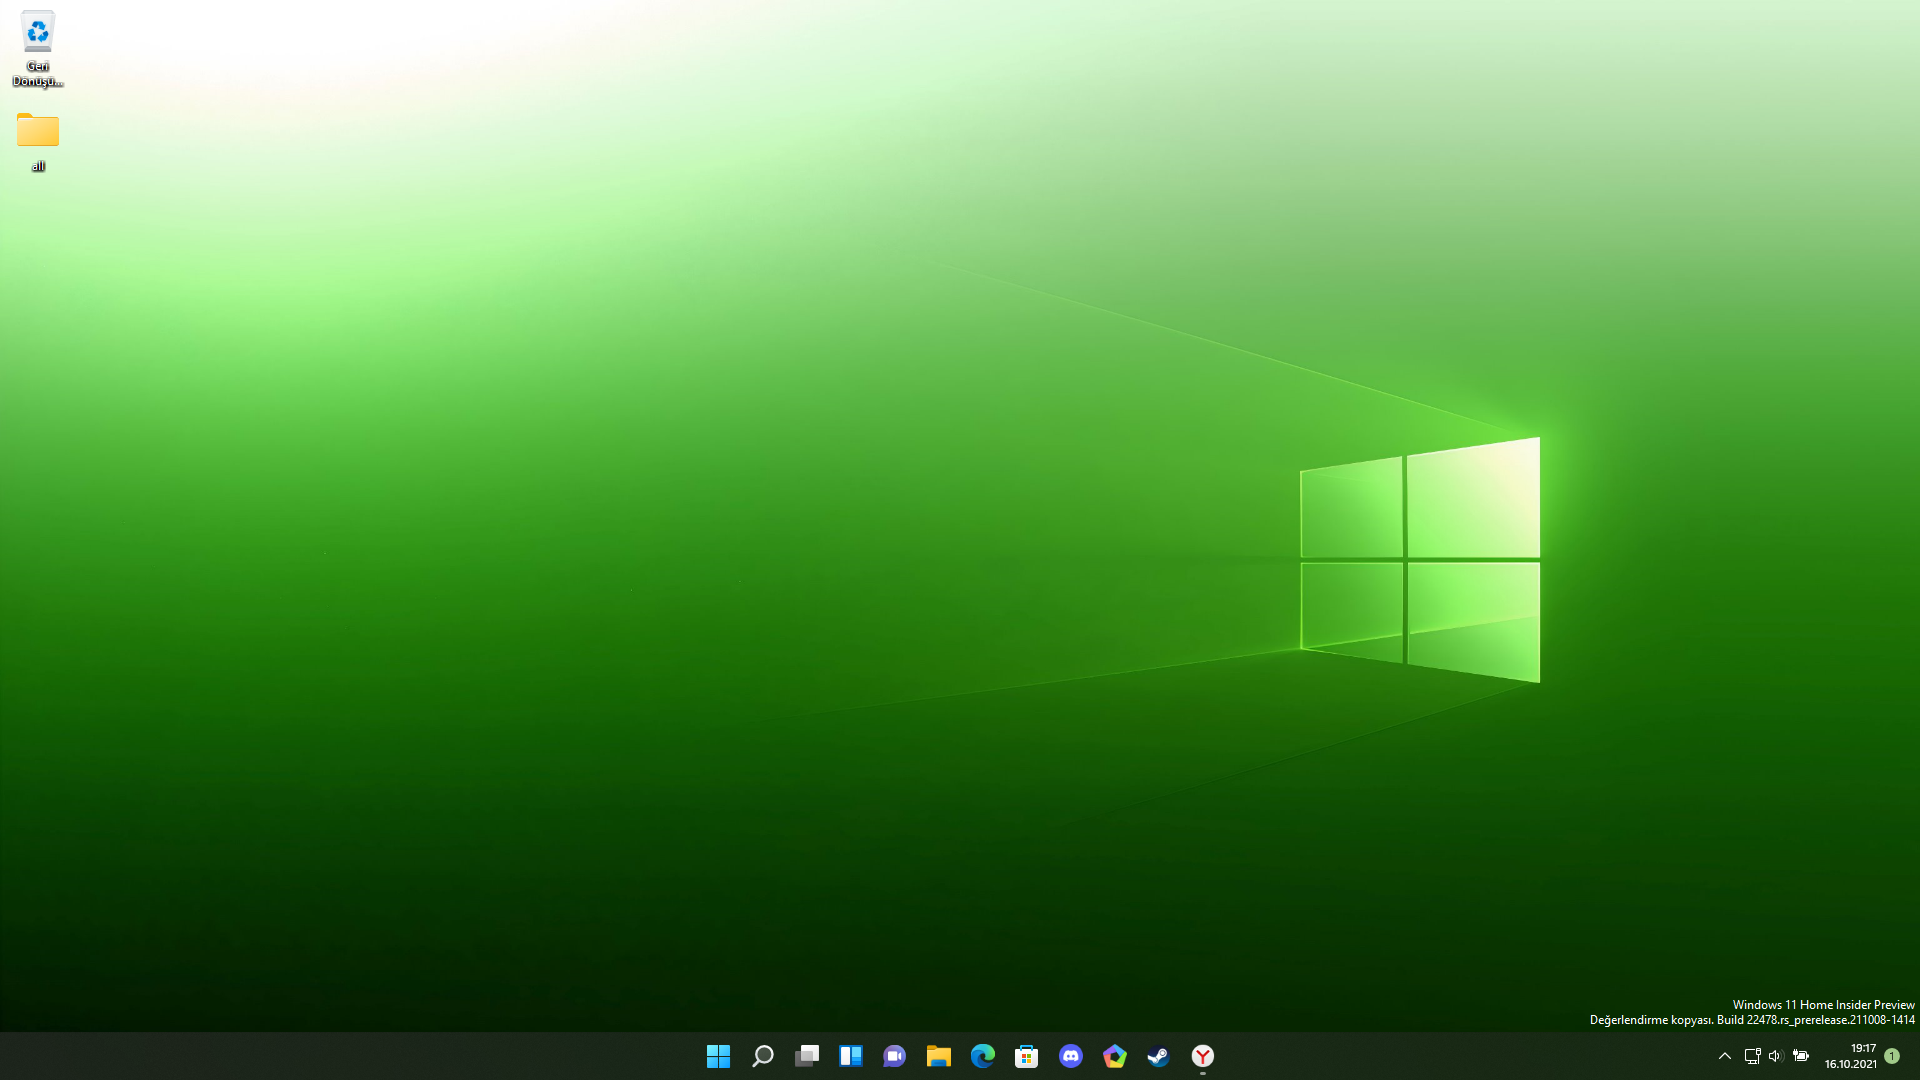Open the Windows Start menu
Image resolution: width=1920 pixels, height=1080 pixels.
(718, 1056)
